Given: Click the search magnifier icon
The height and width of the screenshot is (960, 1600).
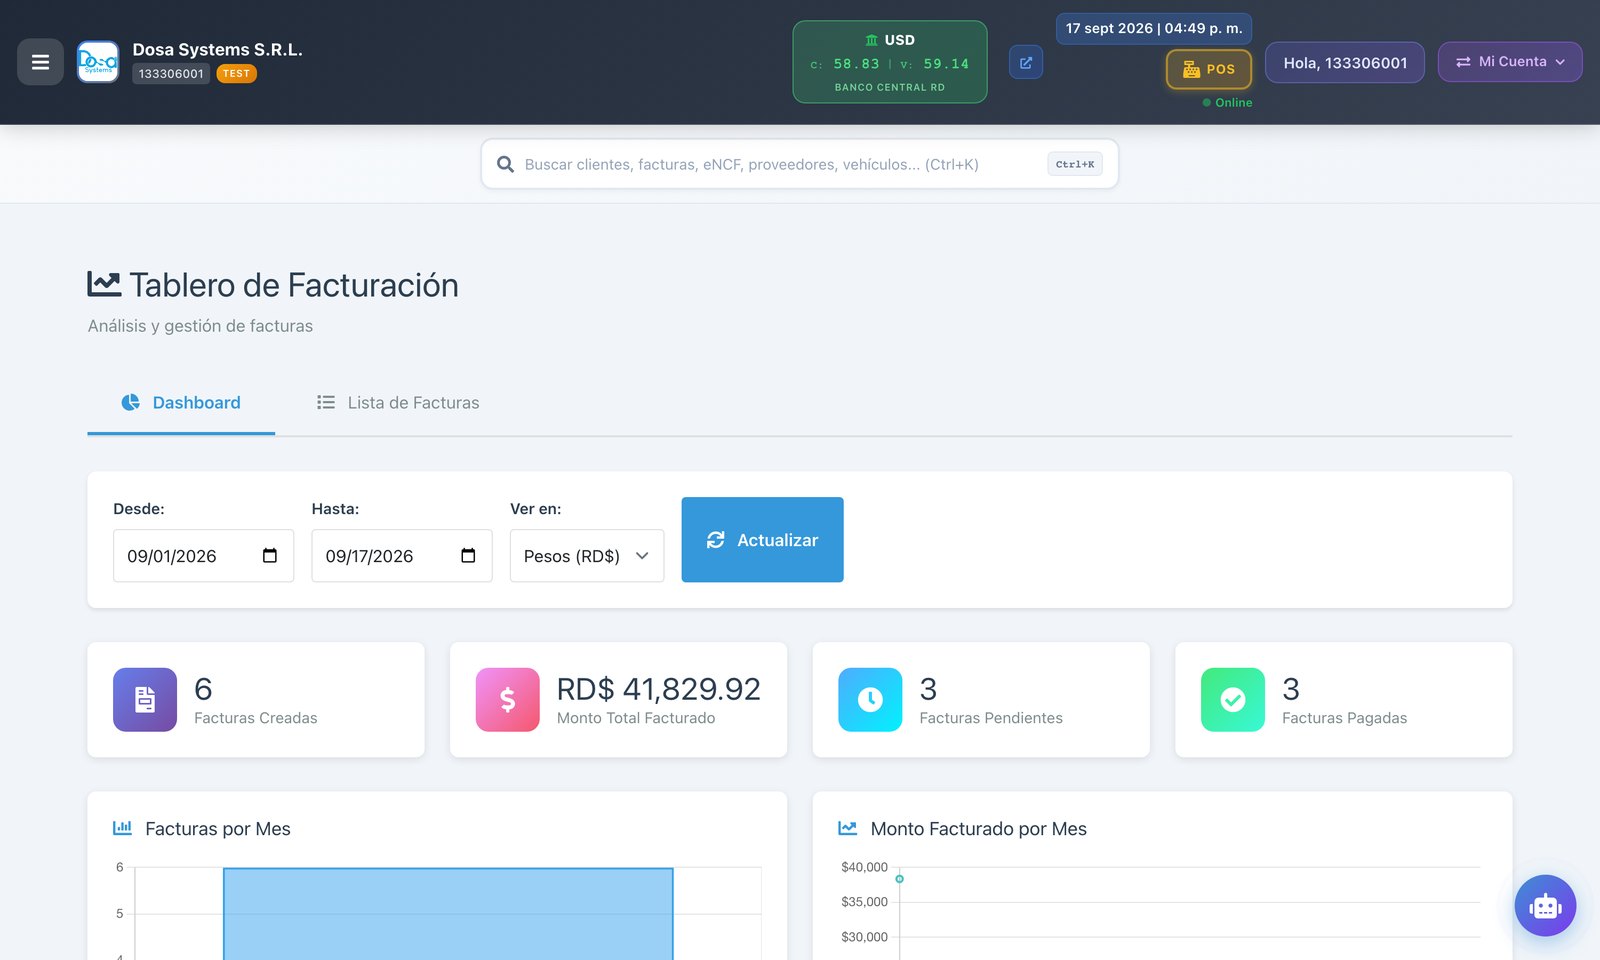Looking at the screenshot, I should click(505, 164).
